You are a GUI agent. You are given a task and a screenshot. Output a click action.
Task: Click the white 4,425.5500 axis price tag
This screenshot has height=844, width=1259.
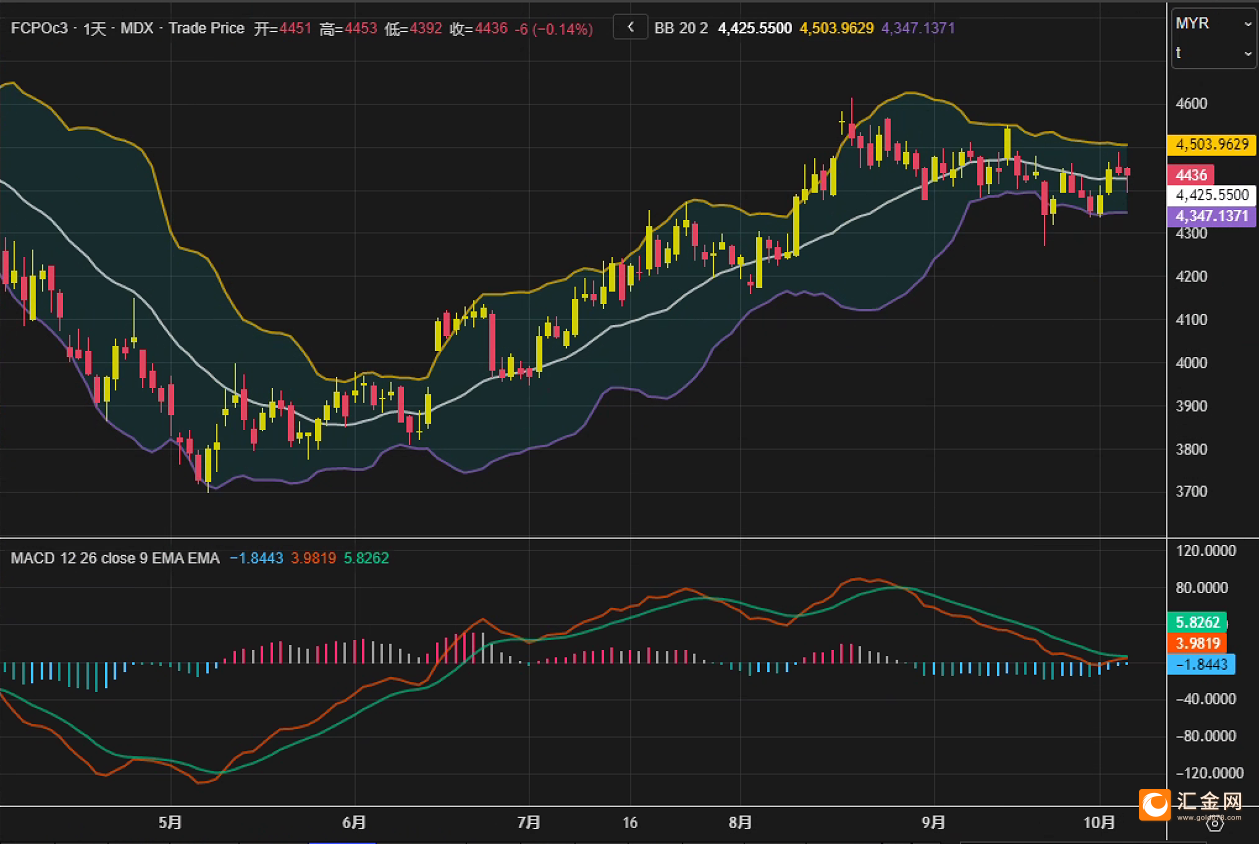click(x=1212, y=195)
